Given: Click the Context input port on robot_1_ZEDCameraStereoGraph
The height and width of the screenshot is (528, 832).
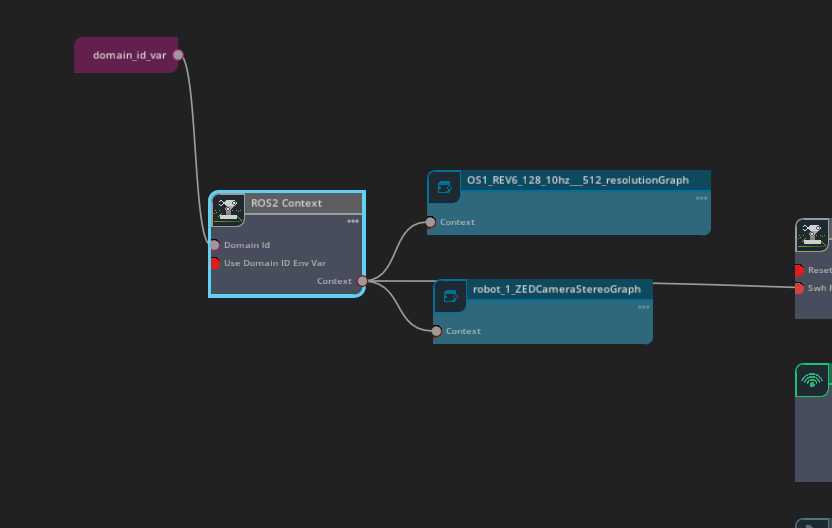Looking at the screenshot, I should (x=436, y=331).
